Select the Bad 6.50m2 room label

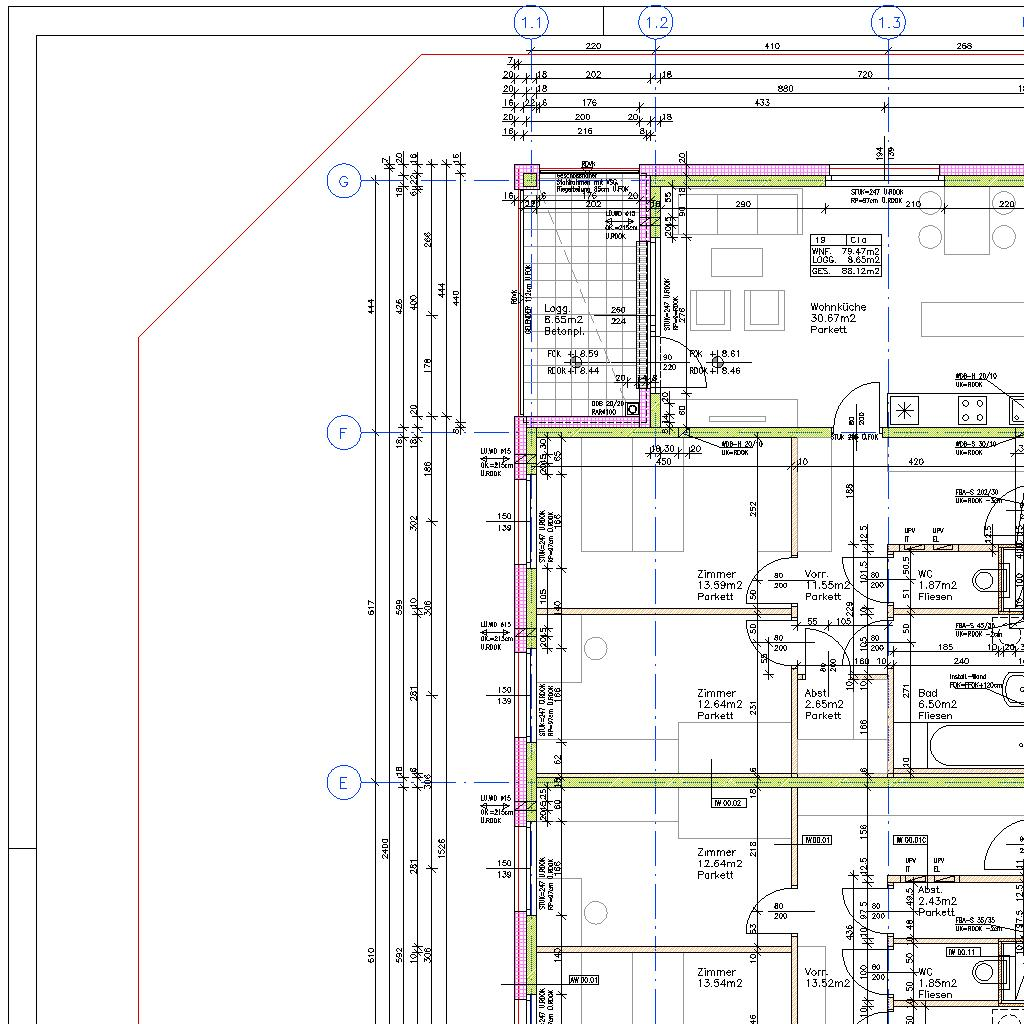[936, 704]
